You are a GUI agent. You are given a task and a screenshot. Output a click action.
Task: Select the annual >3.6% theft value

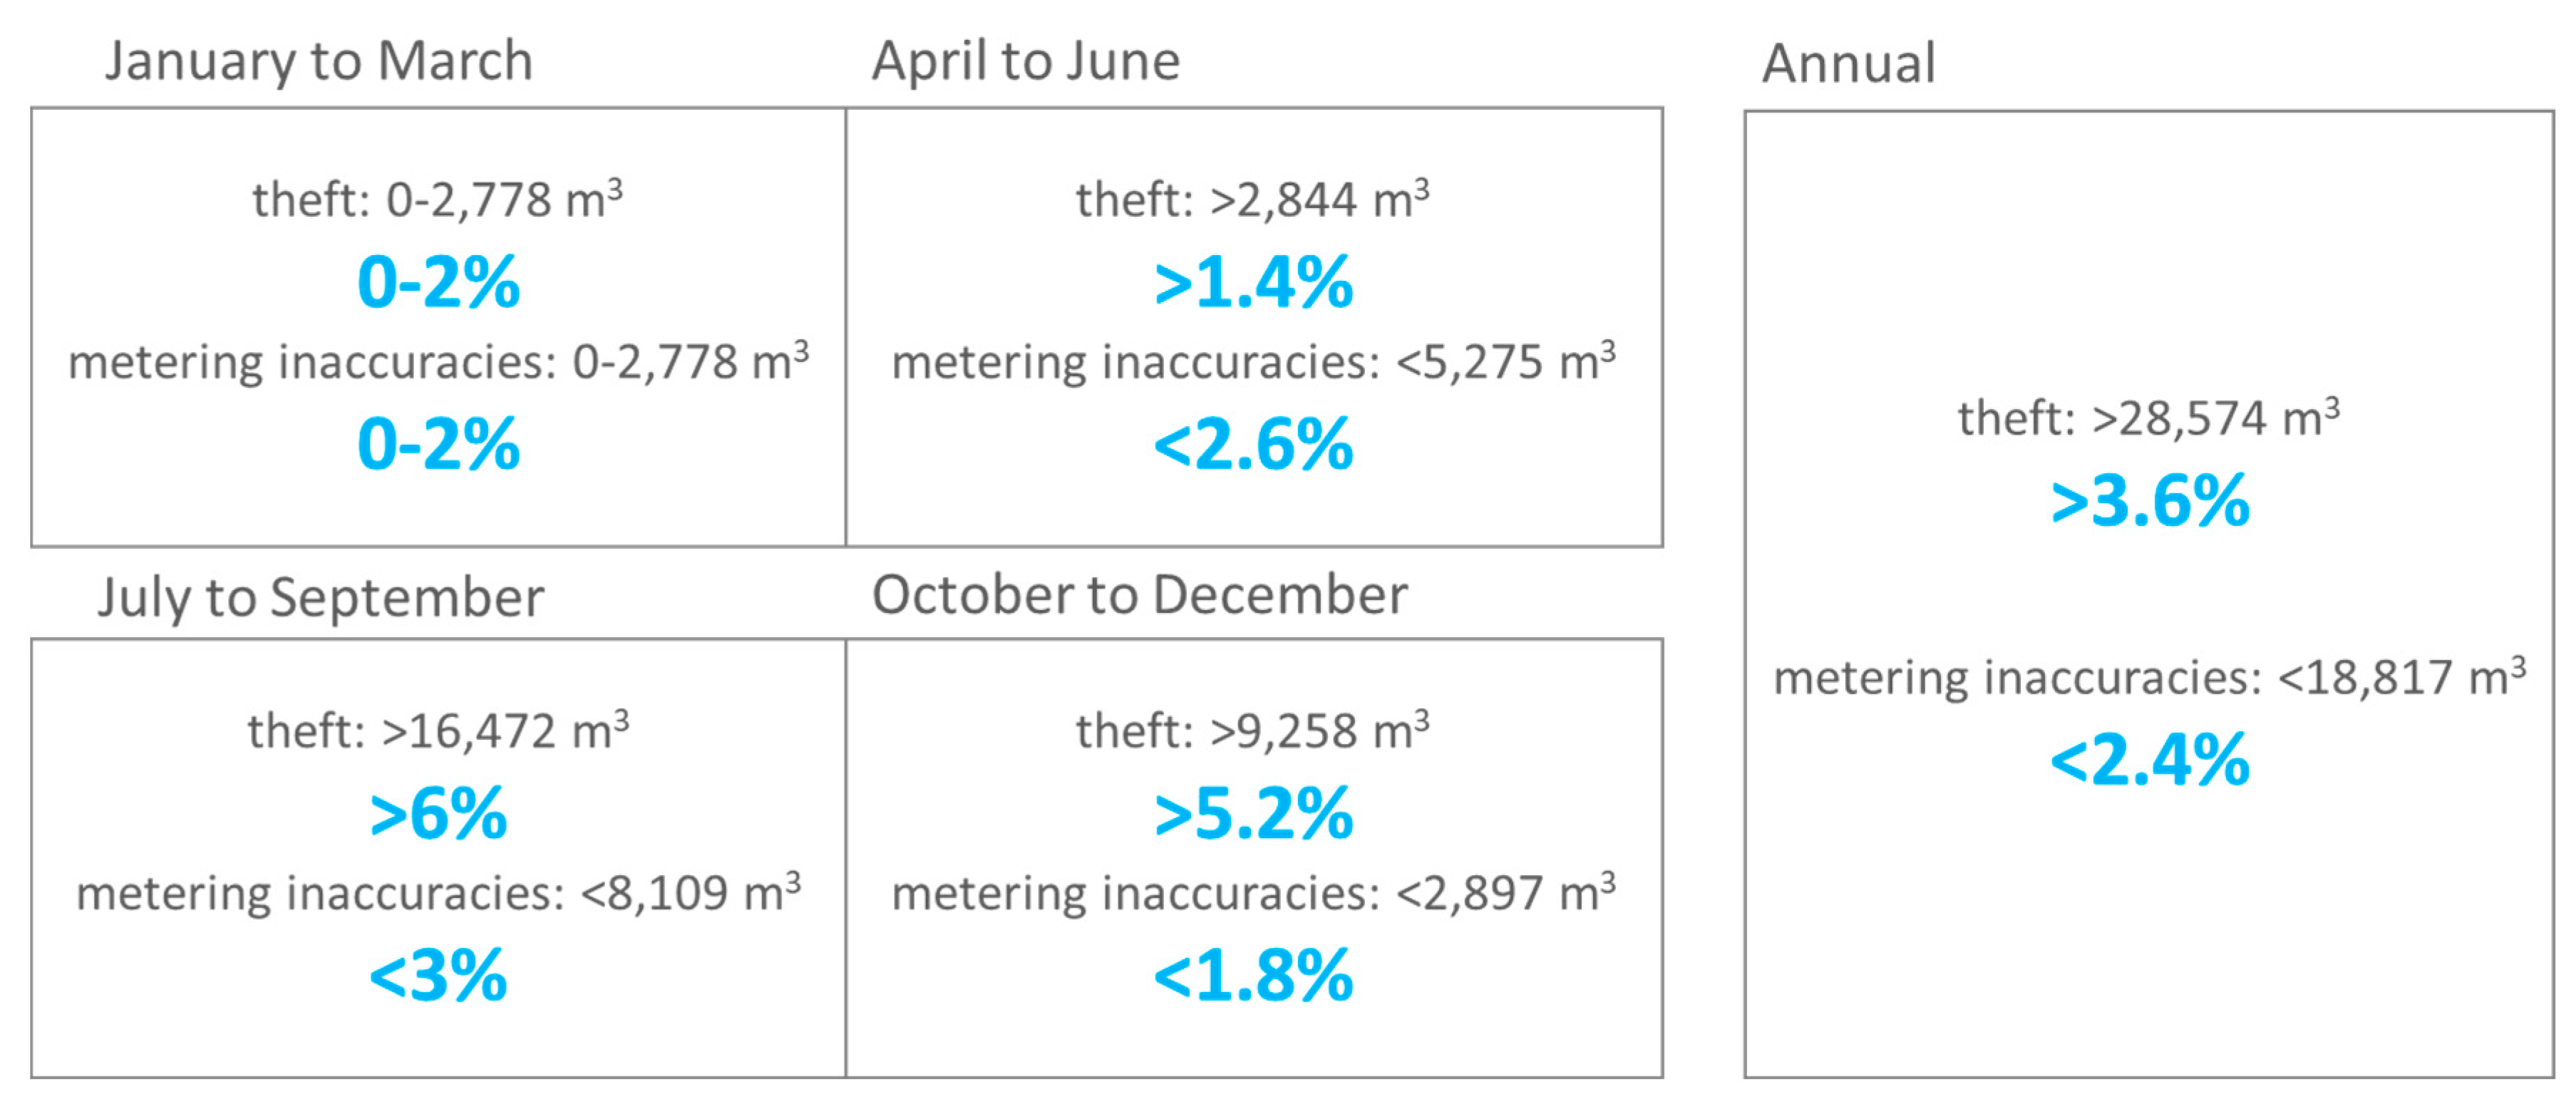click(x=2149, y=501)
